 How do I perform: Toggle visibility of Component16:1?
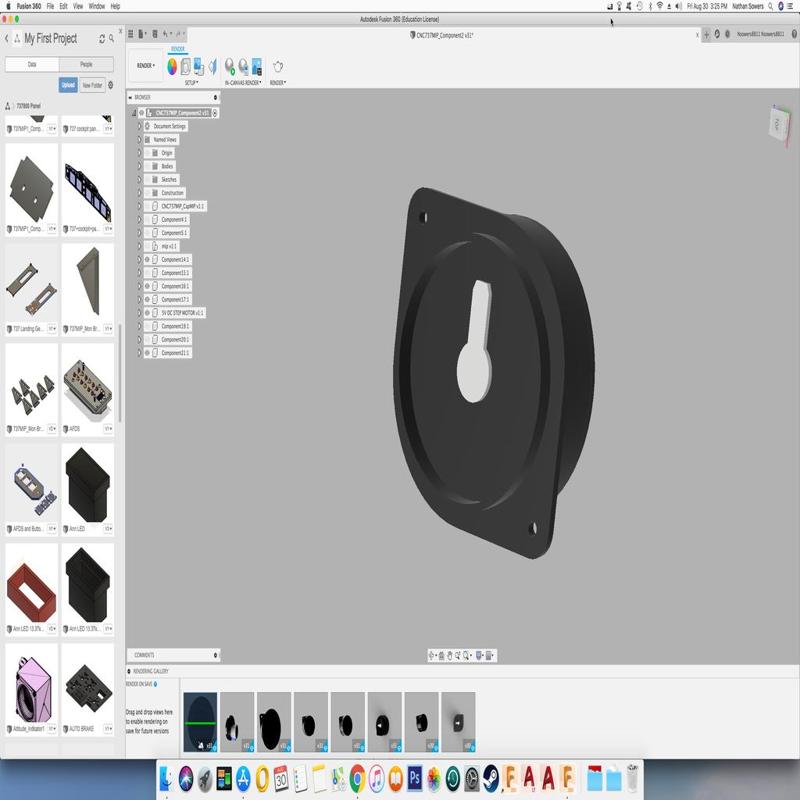(147, 286)
